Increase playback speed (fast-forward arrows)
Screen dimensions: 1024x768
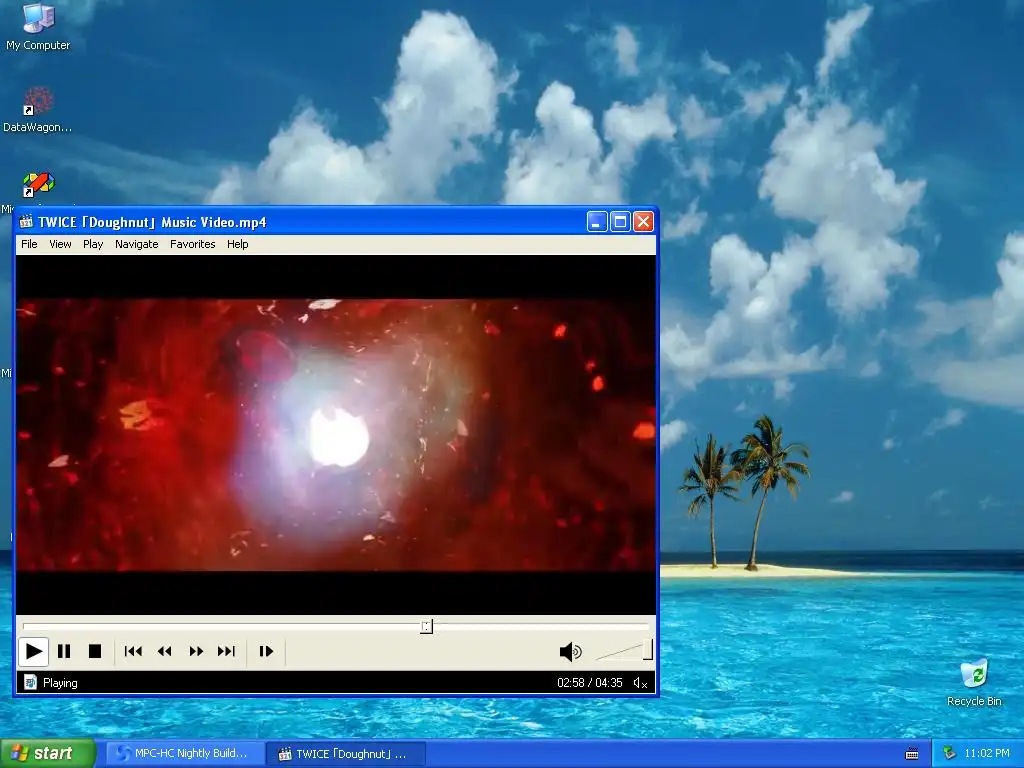[196, 651]
